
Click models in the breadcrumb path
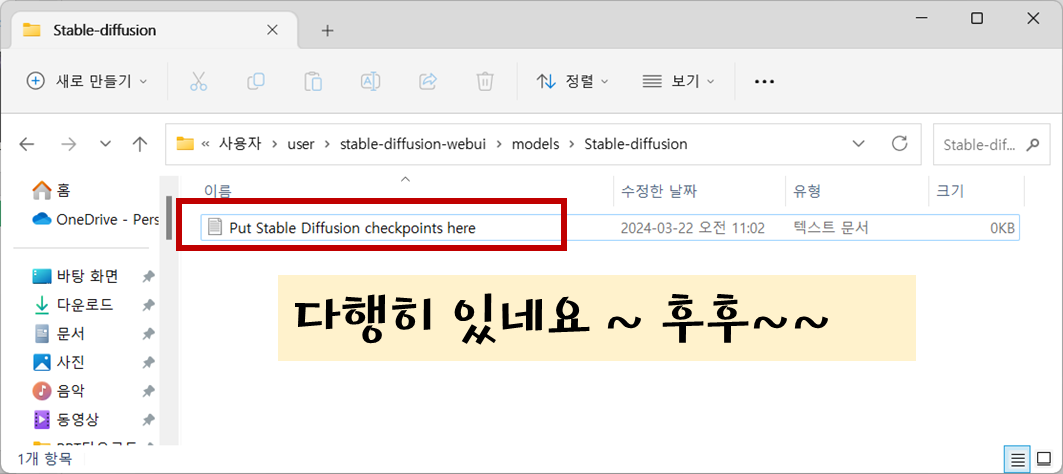(x=536, y=144)
